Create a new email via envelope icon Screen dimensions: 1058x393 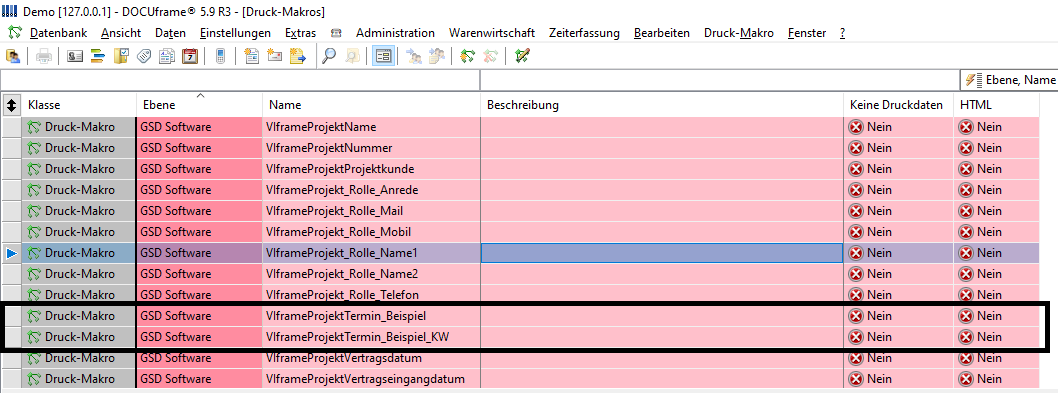coord(275,56)
